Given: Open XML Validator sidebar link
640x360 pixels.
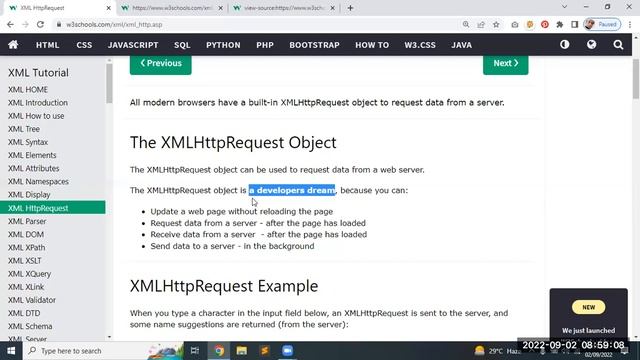Looking at the screenshot, I should [32, 300].
